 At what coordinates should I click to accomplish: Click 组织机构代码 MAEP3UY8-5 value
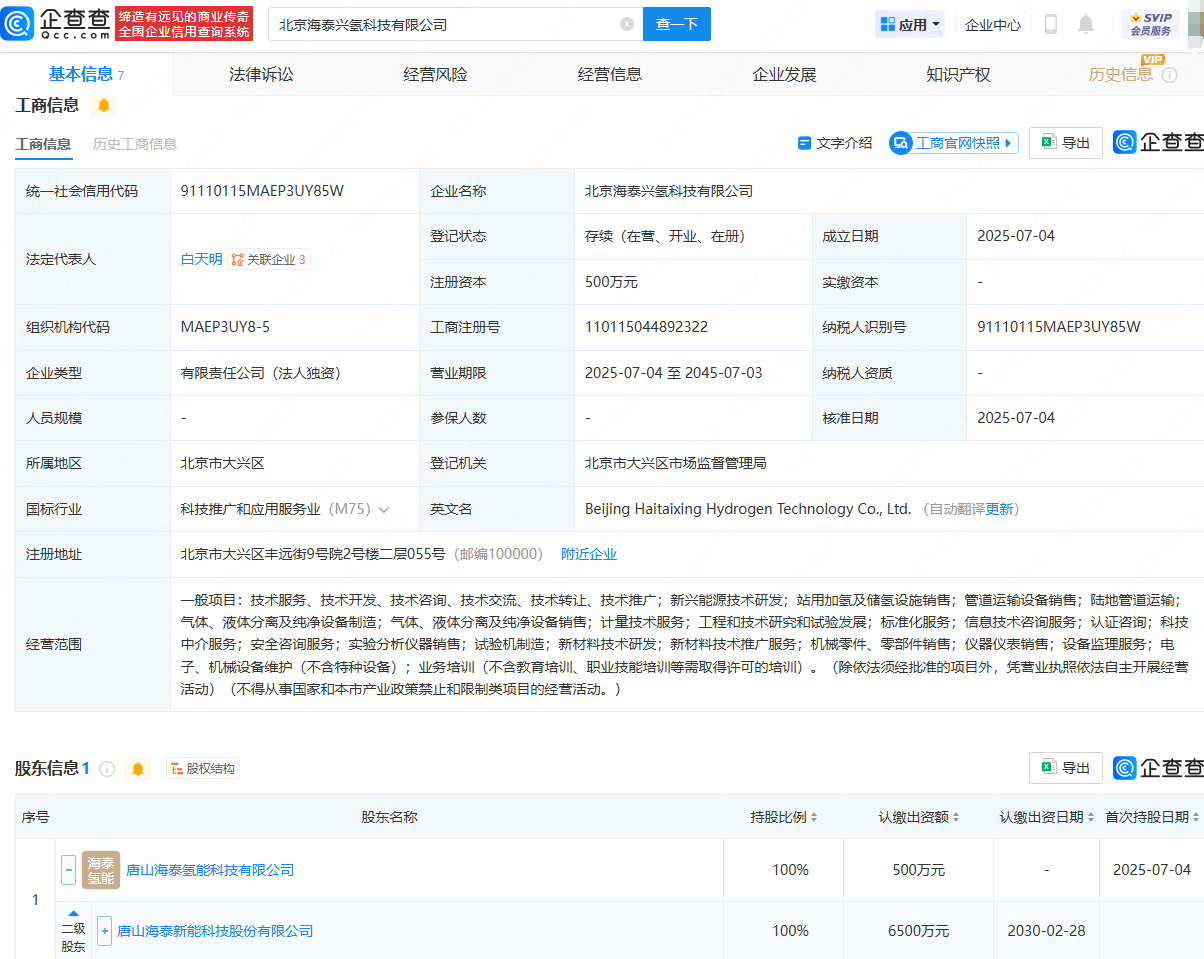tap(225, 328)
